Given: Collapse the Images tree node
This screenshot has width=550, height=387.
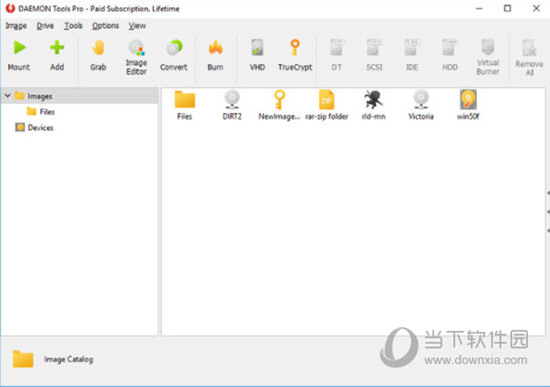Looking at the screenshot, I should 7,95.
